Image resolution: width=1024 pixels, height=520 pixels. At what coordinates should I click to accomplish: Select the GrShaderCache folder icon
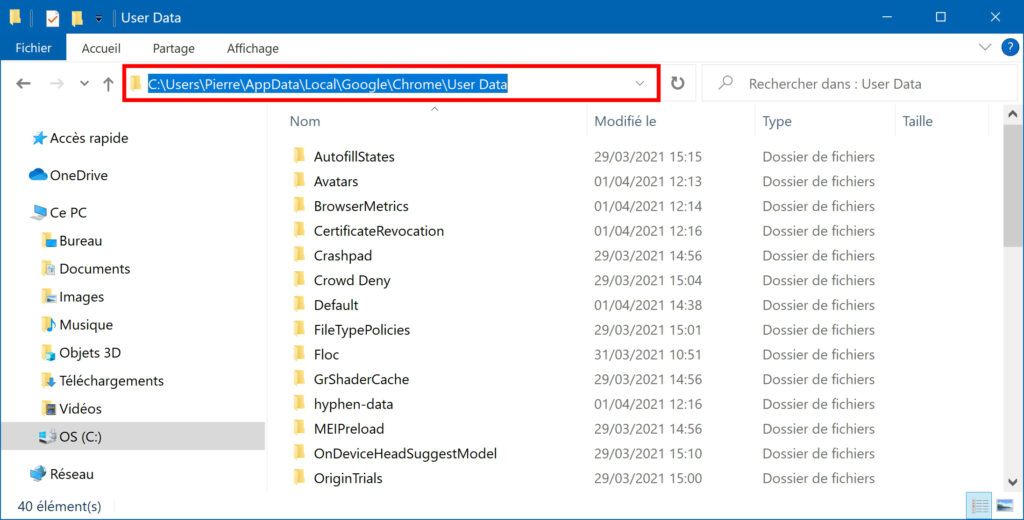[x=299, y=379]
